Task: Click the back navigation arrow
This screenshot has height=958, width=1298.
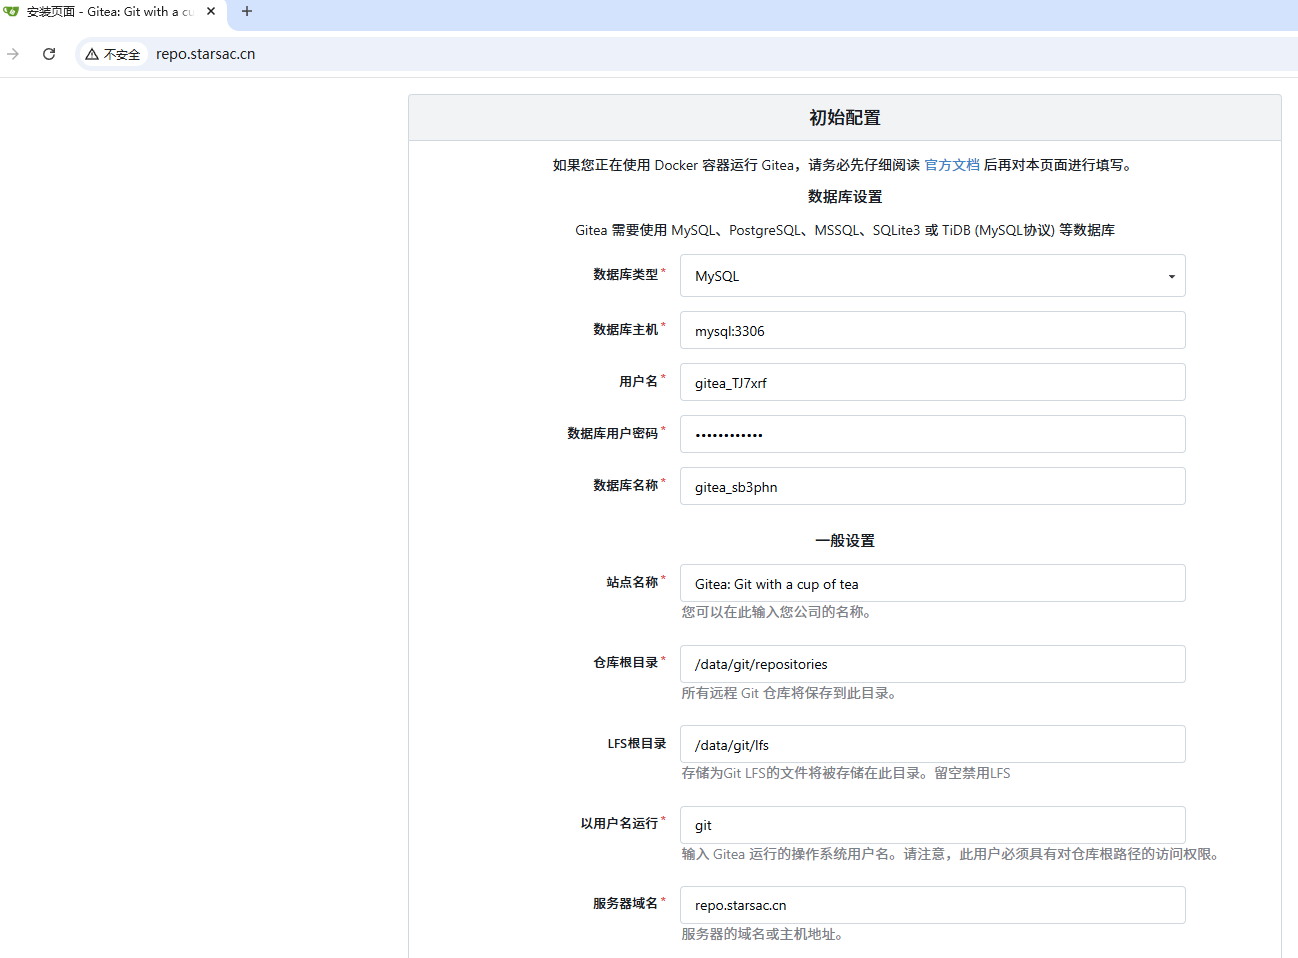Action: tap(14, 54)
